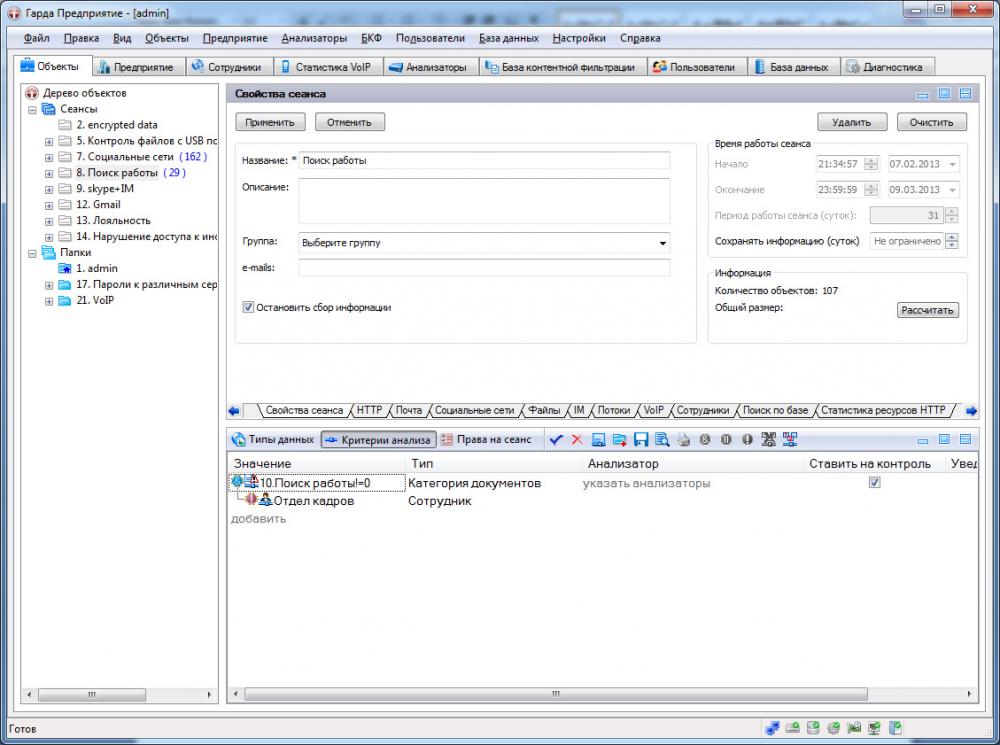Open the 'Выберите группу' dropdown

[x=484, y=242]
